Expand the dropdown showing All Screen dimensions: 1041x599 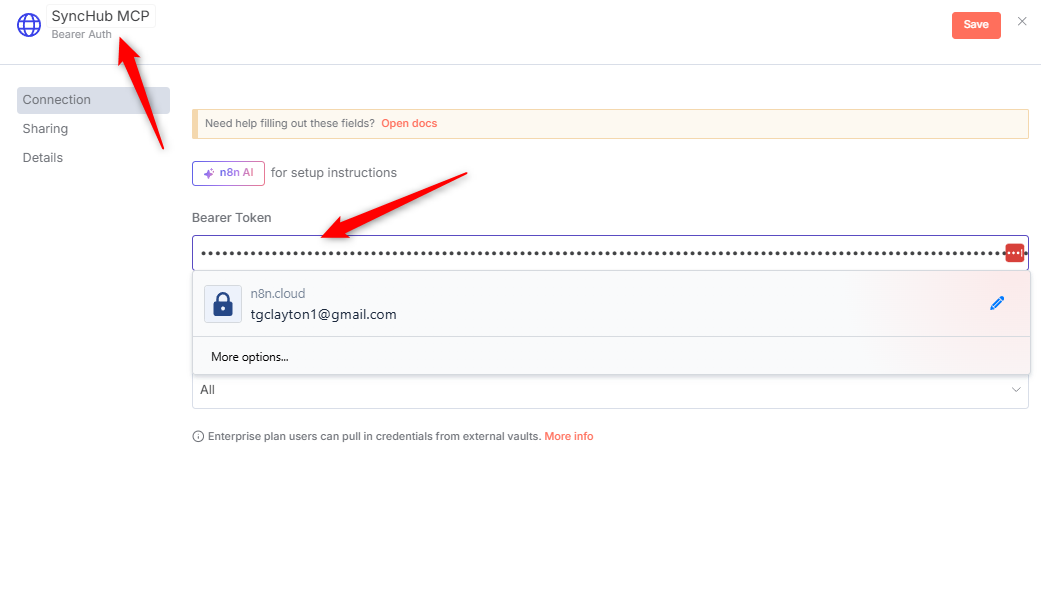pos(609,390)
